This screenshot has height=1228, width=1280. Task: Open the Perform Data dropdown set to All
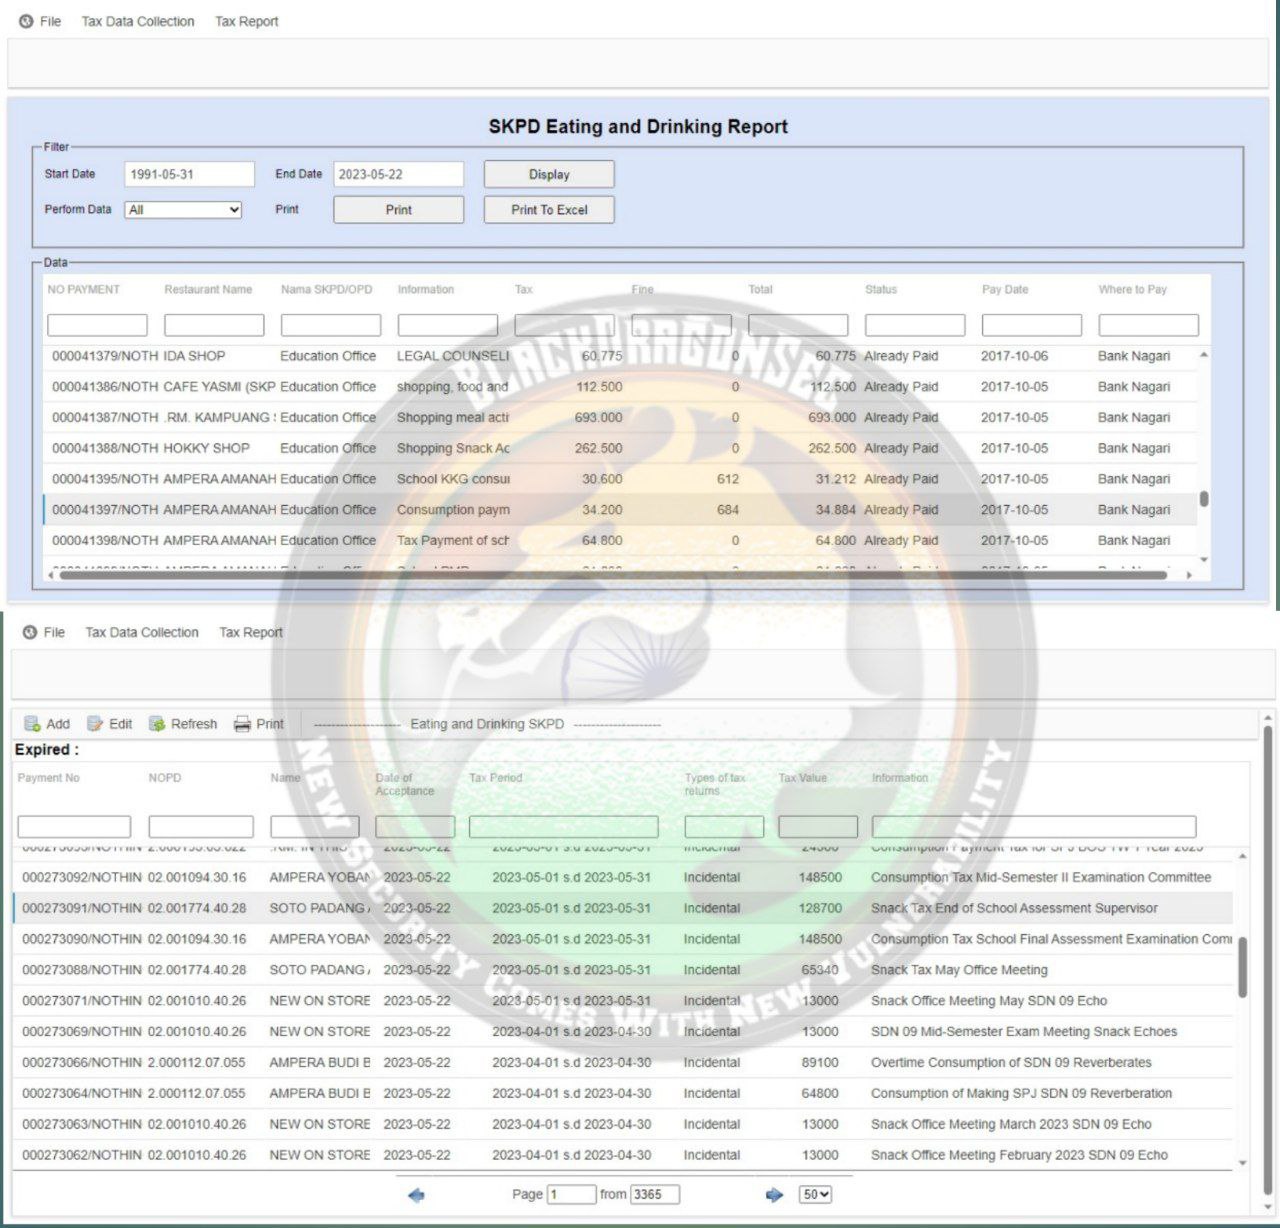click(x=183, y=210)
